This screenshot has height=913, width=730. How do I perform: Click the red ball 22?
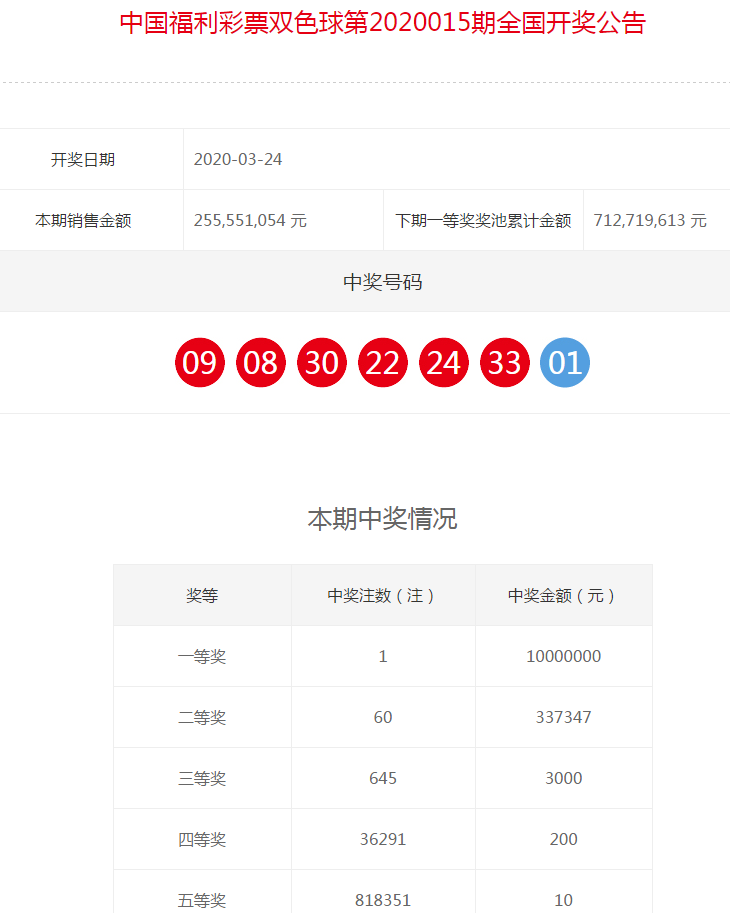point(382,362)
